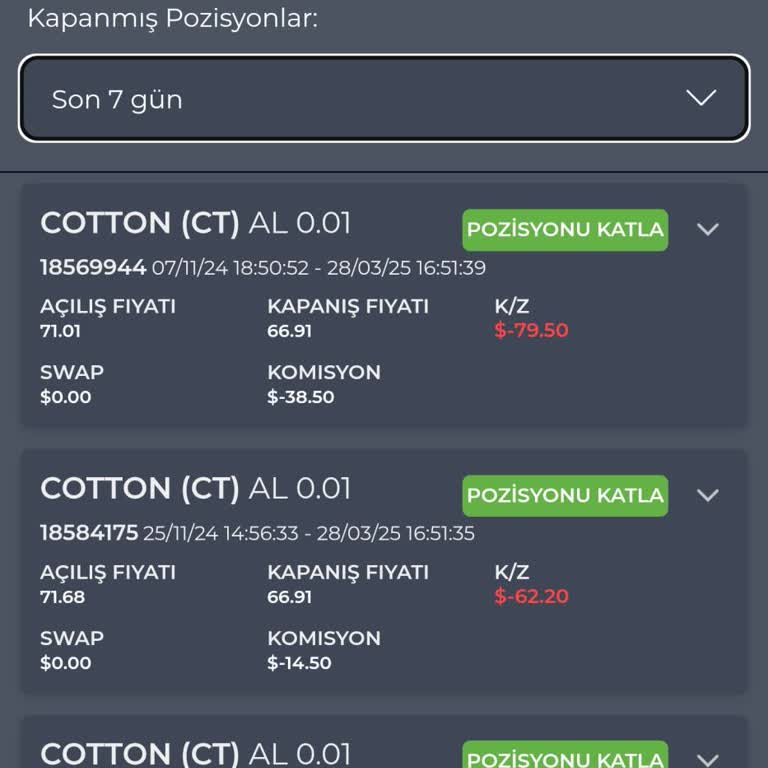This screenshot has height=768, width=768.
Task: Tap POZİSYONU KATLA on the bottom partially visible card
Action: pos(565,757)
